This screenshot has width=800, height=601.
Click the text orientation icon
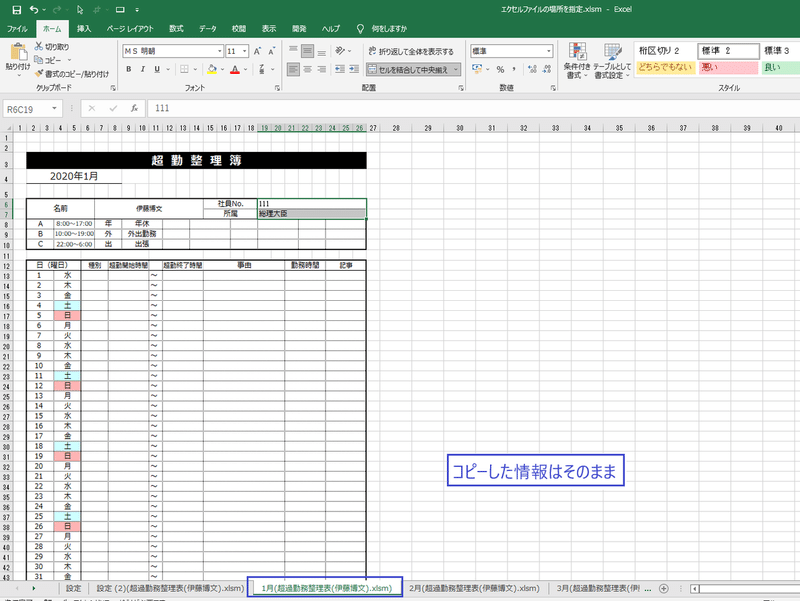point(340,51)
